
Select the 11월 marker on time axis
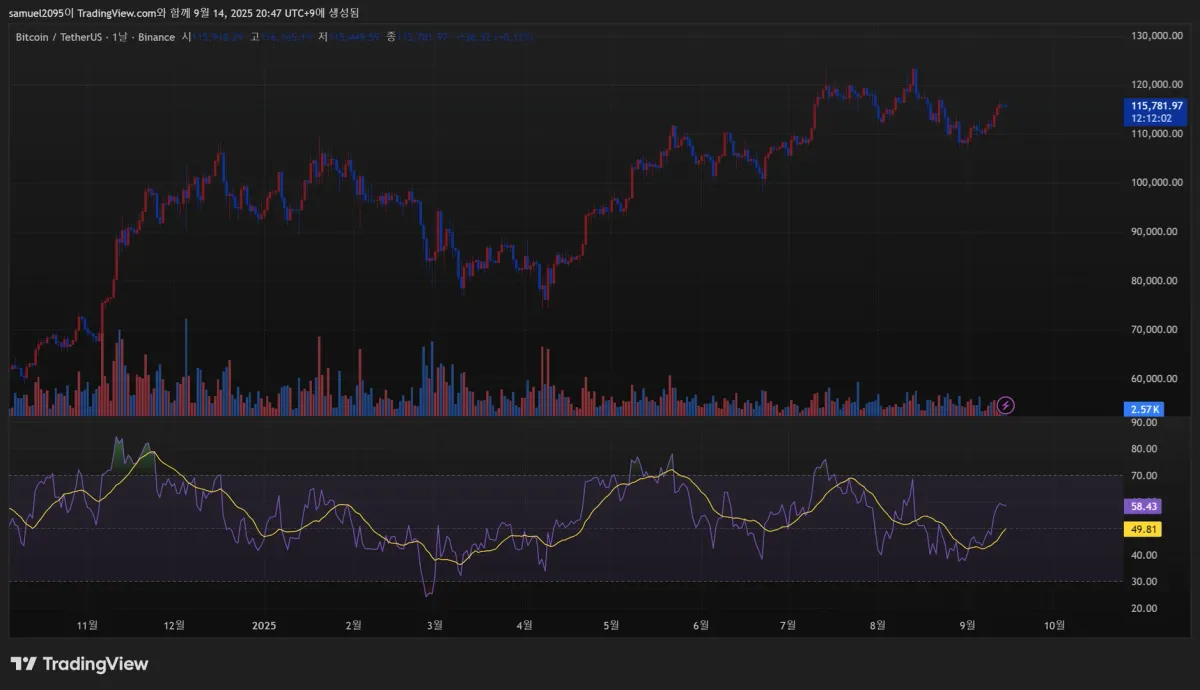click(87, 626)
